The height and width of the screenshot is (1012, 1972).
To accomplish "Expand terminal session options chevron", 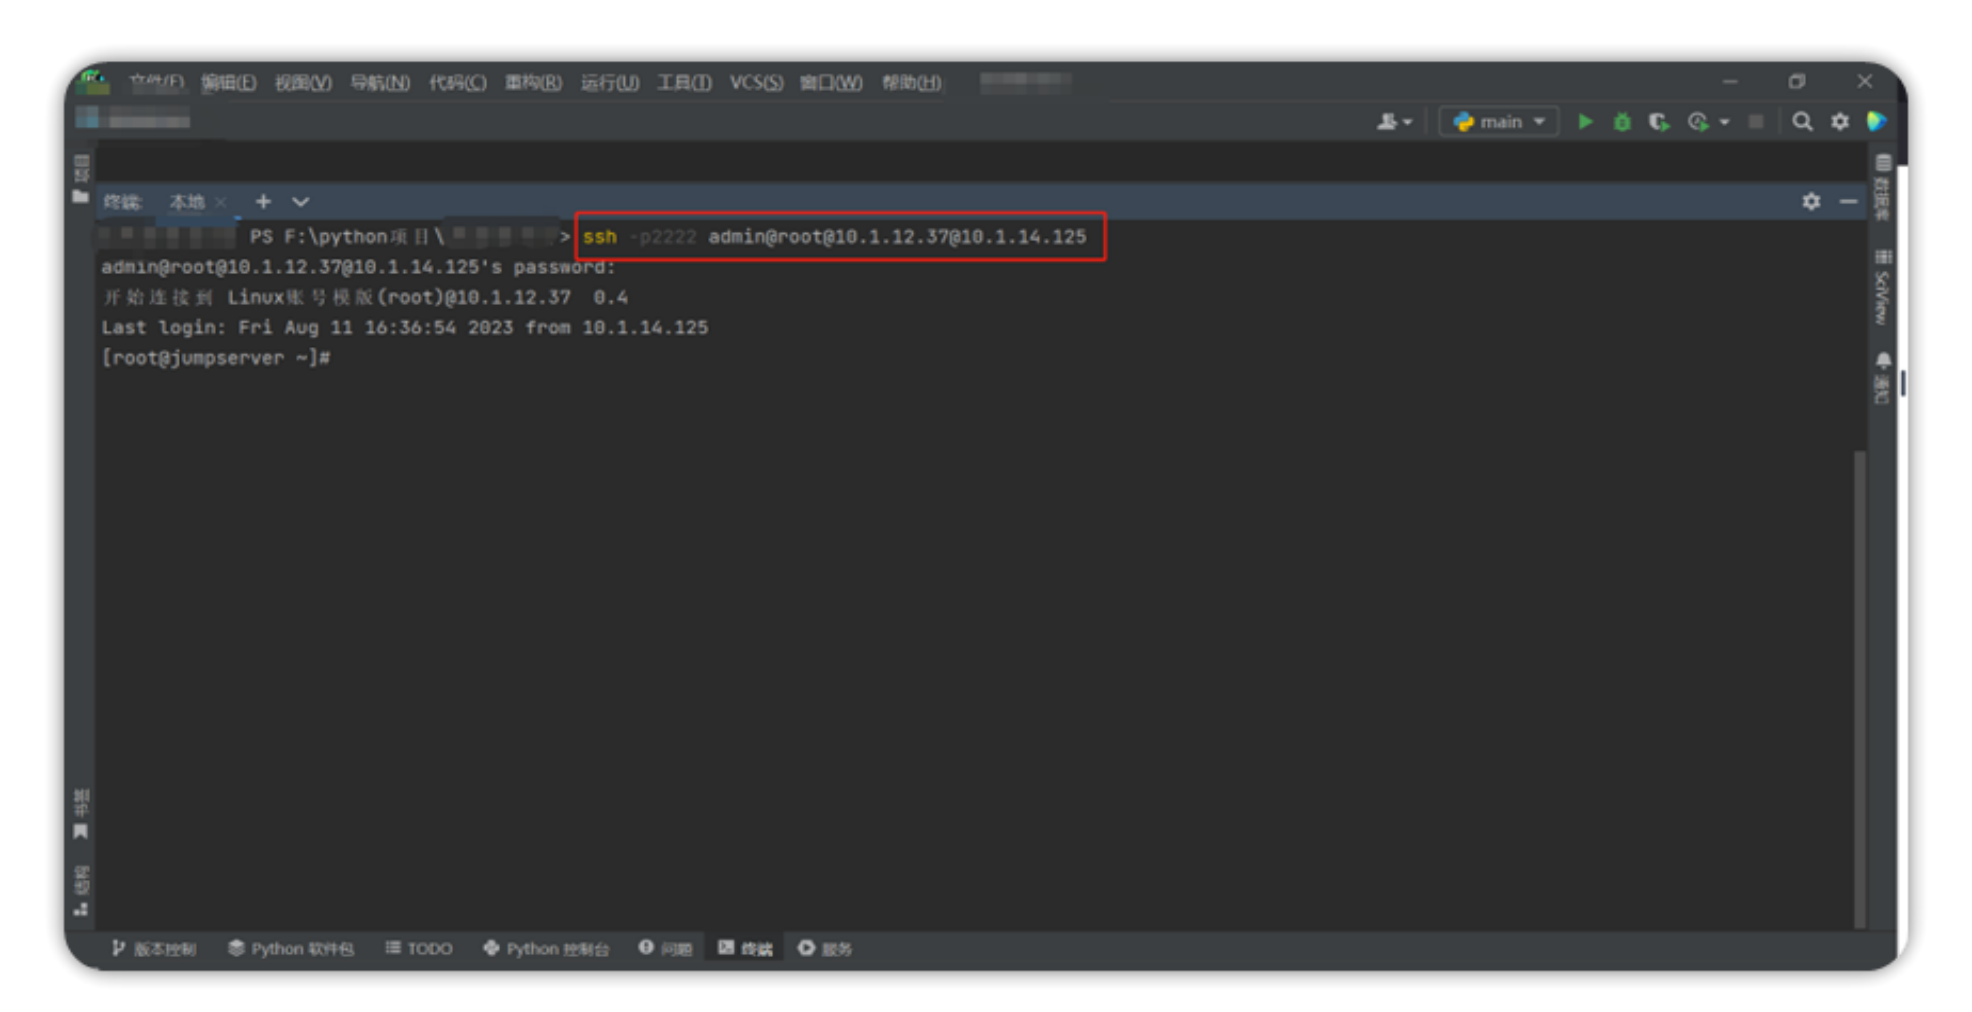I will click(x=300, y=202).
